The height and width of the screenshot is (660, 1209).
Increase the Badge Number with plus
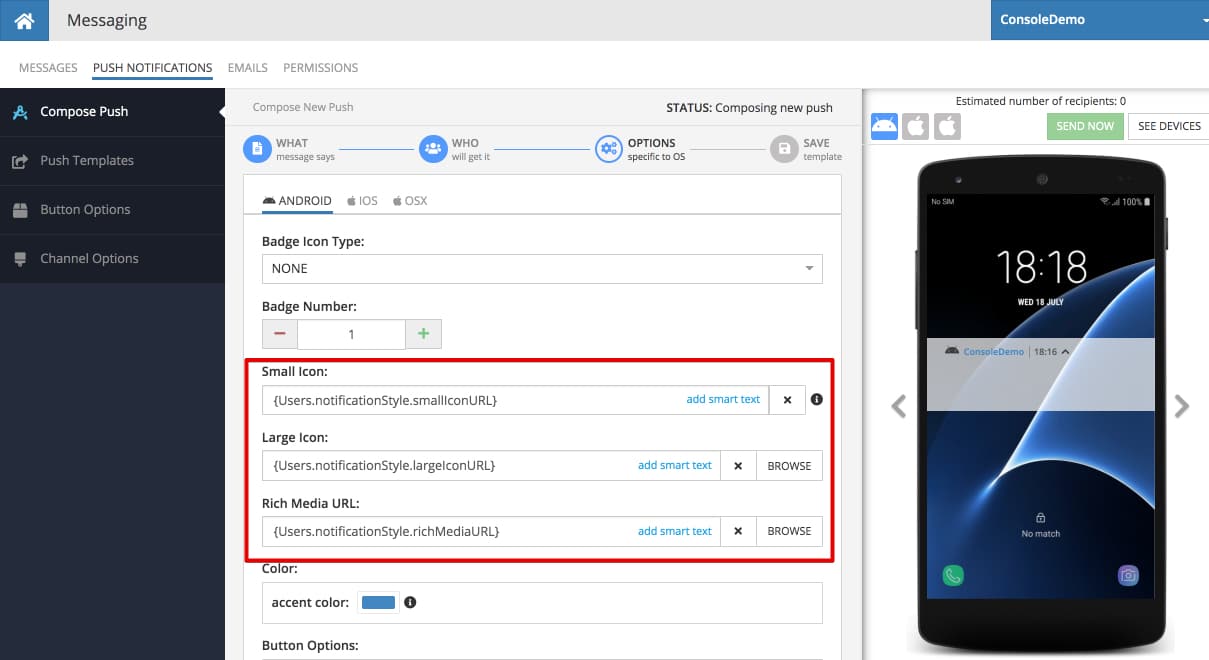[423, 334]
